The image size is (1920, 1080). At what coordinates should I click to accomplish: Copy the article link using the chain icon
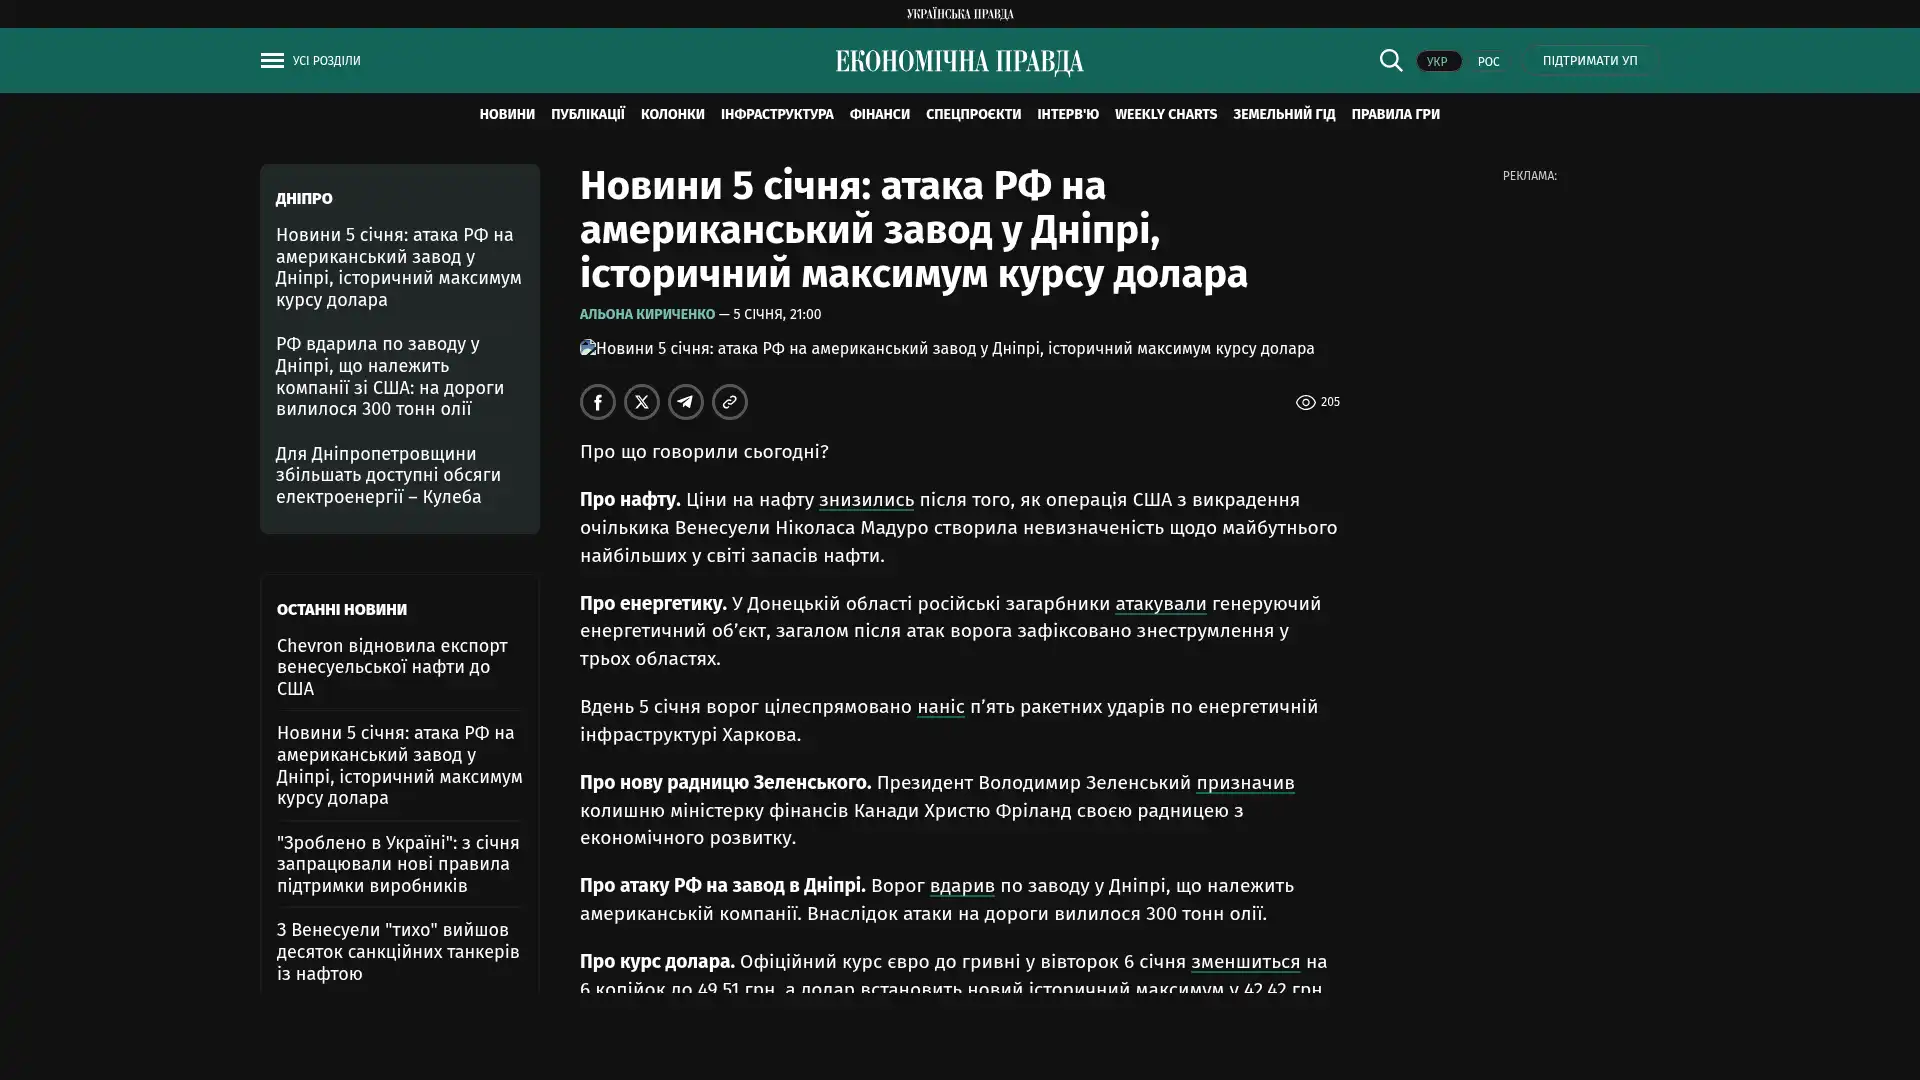729,402
